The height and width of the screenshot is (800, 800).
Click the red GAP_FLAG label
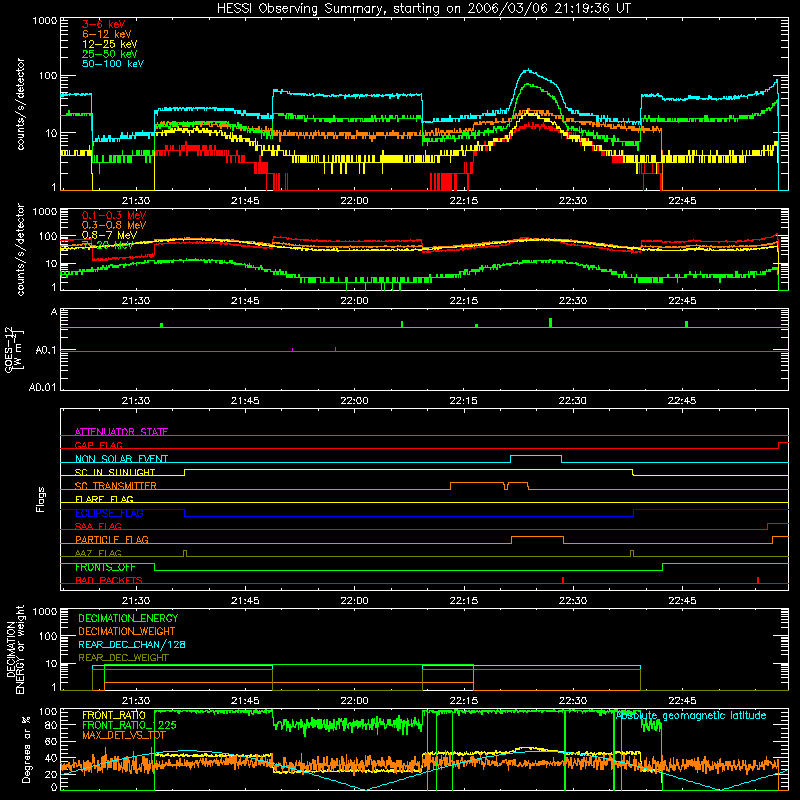point(98,445)
